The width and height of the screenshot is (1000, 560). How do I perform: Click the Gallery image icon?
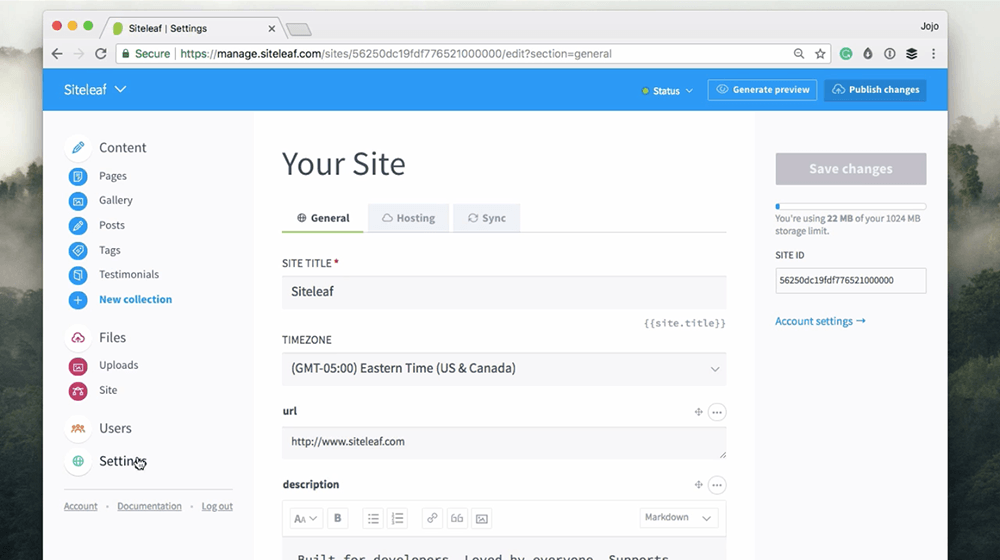[x=78, y=201]
